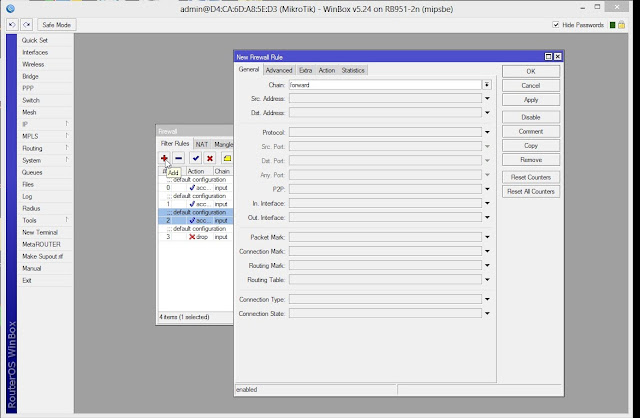The width and height of the screenshot is (640, 418).
Task: Click the Chain input field
Action: pos(385,84)
